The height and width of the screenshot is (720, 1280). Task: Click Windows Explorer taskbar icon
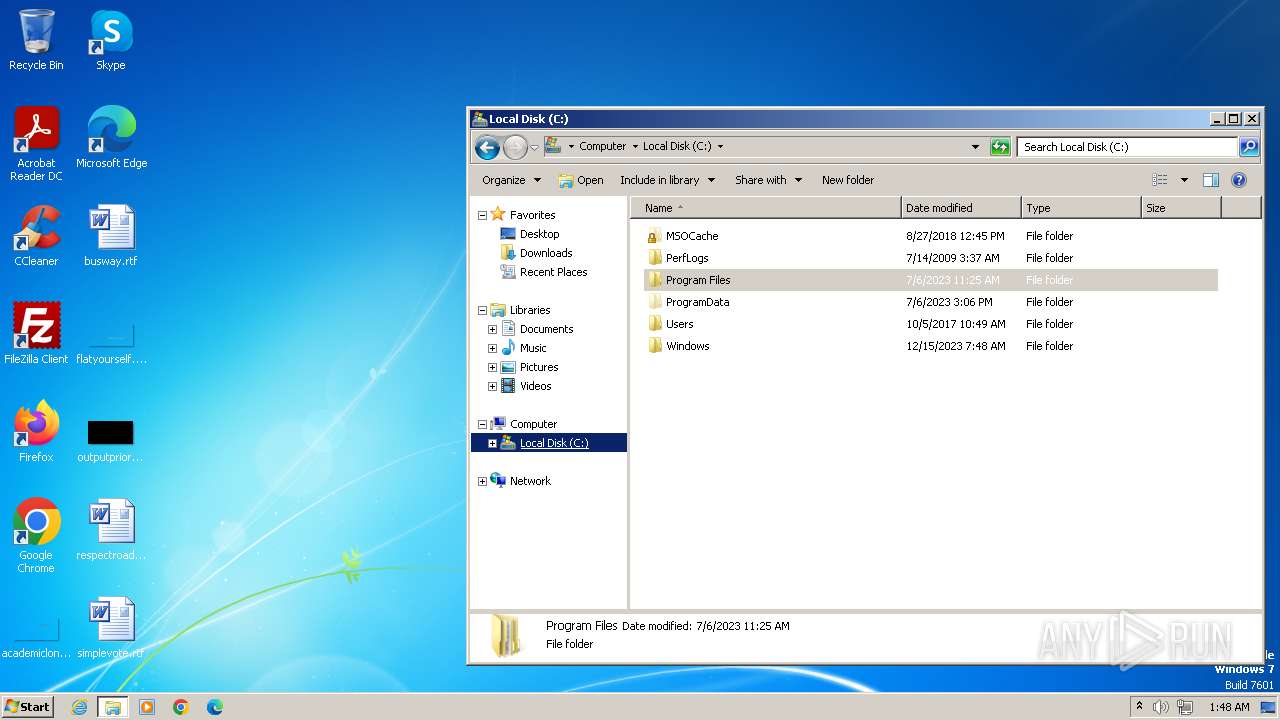point(113,707)
